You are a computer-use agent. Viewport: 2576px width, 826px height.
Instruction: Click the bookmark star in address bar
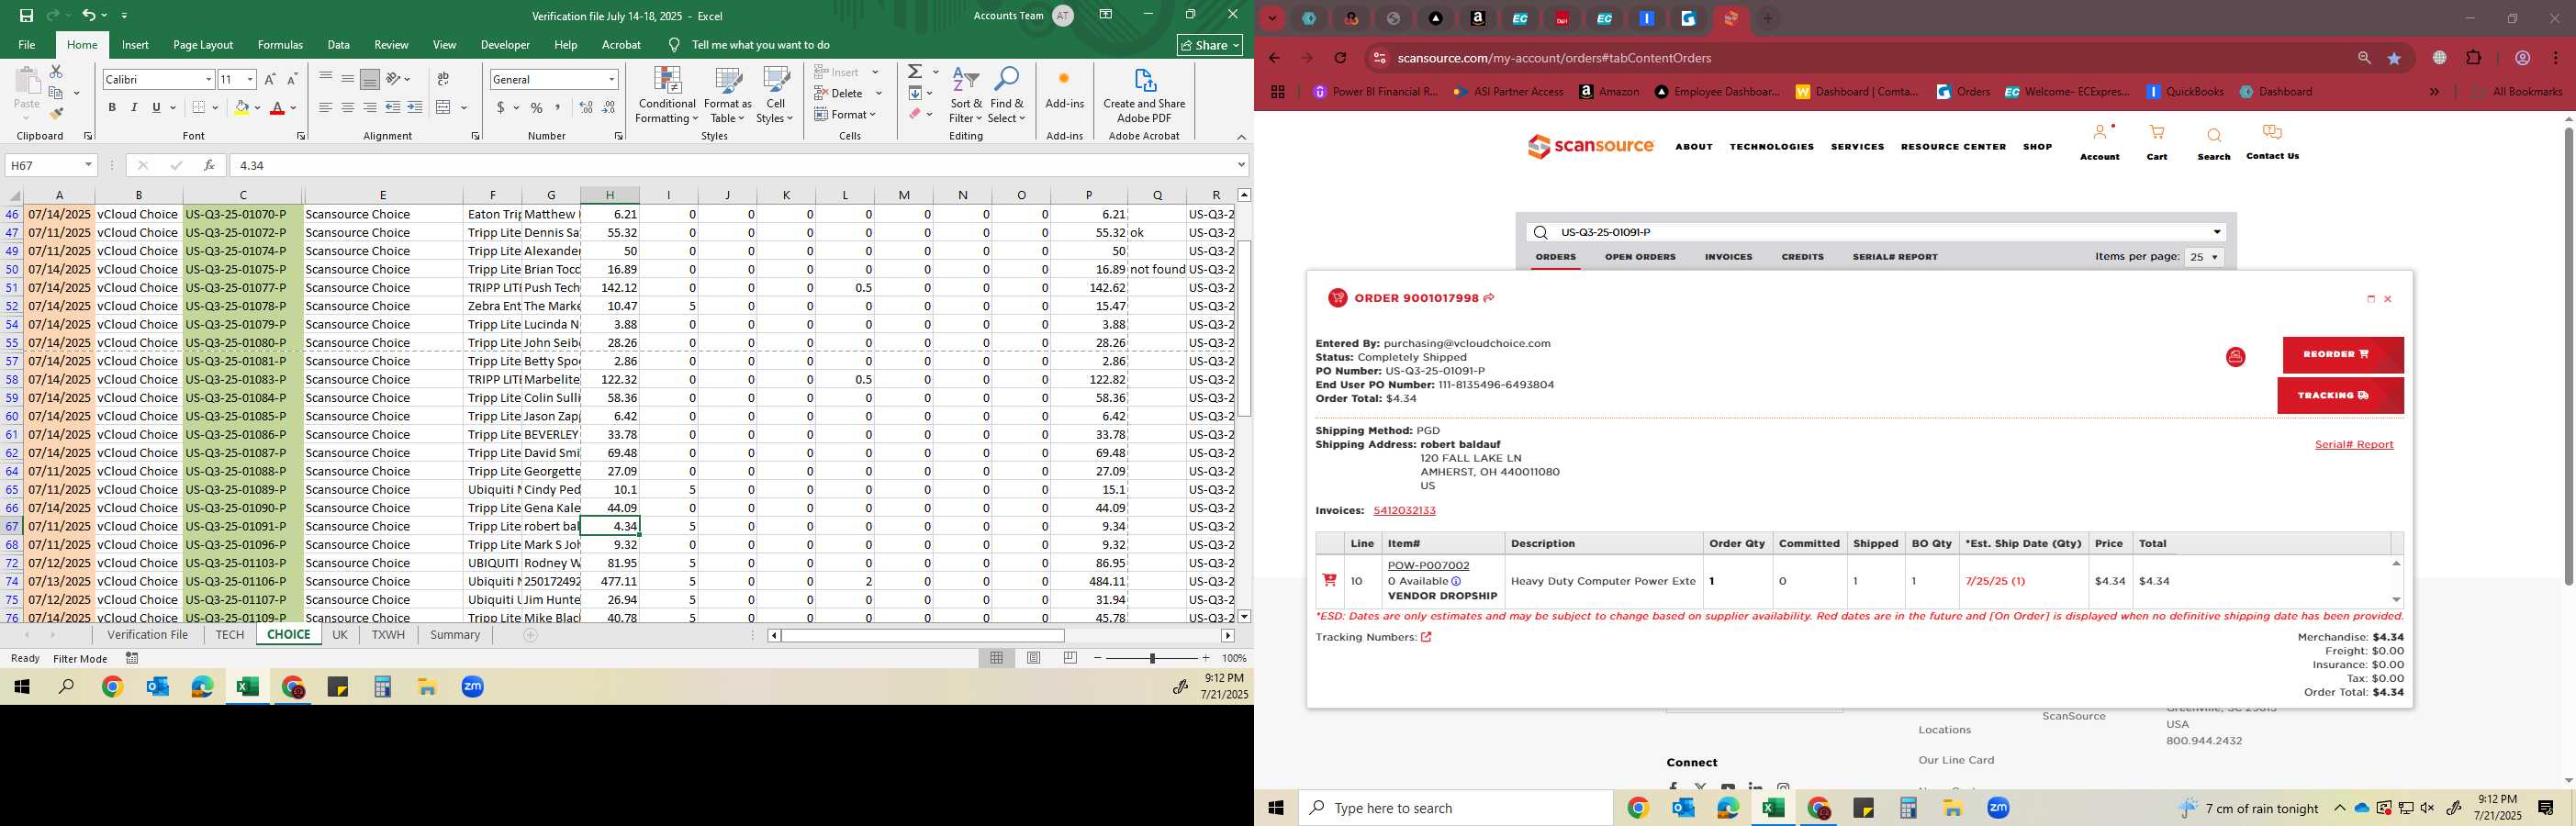[x=2394, y=58]
